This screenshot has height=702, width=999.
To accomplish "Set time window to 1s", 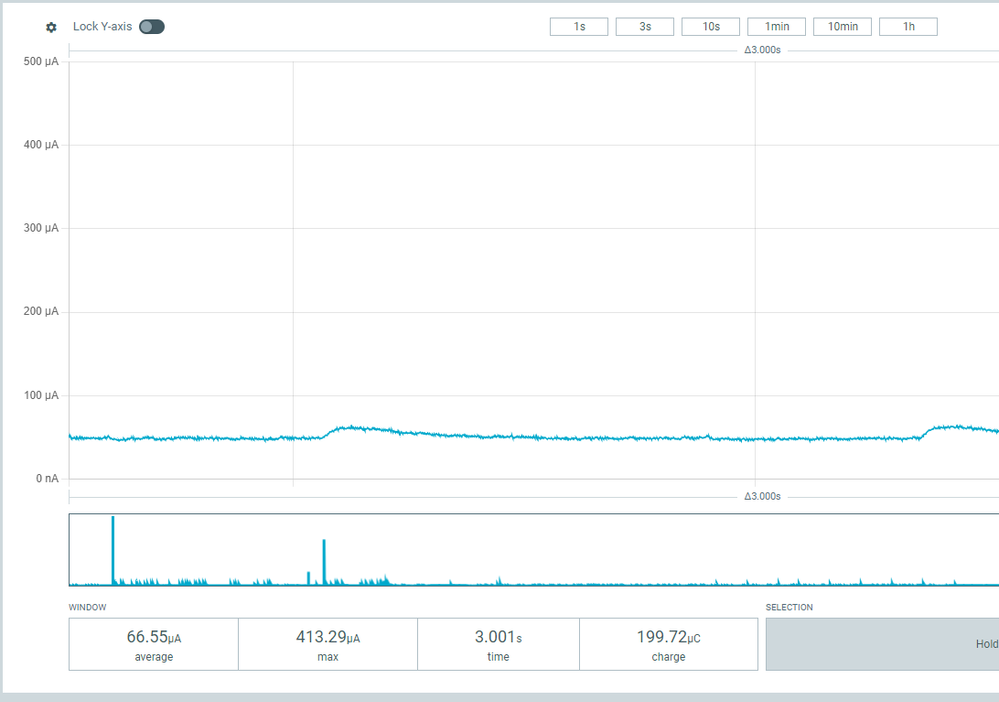I will tap(579, 27).
